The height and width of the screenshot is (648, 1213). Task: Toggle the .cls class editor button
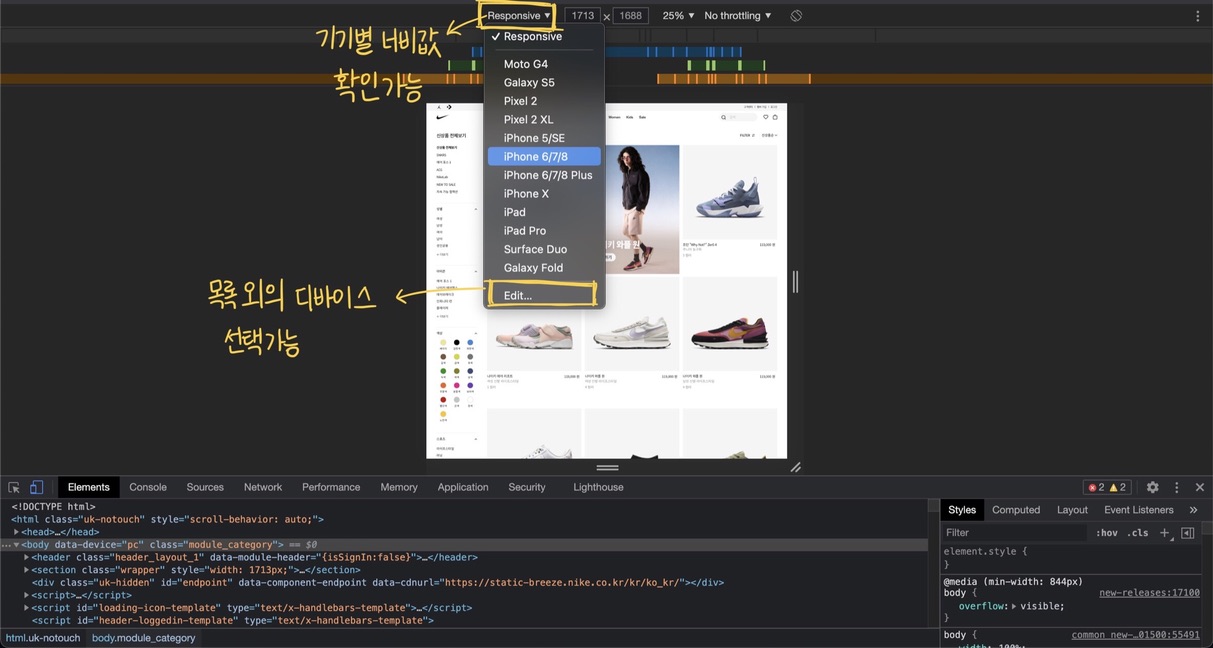(1138, 533)
